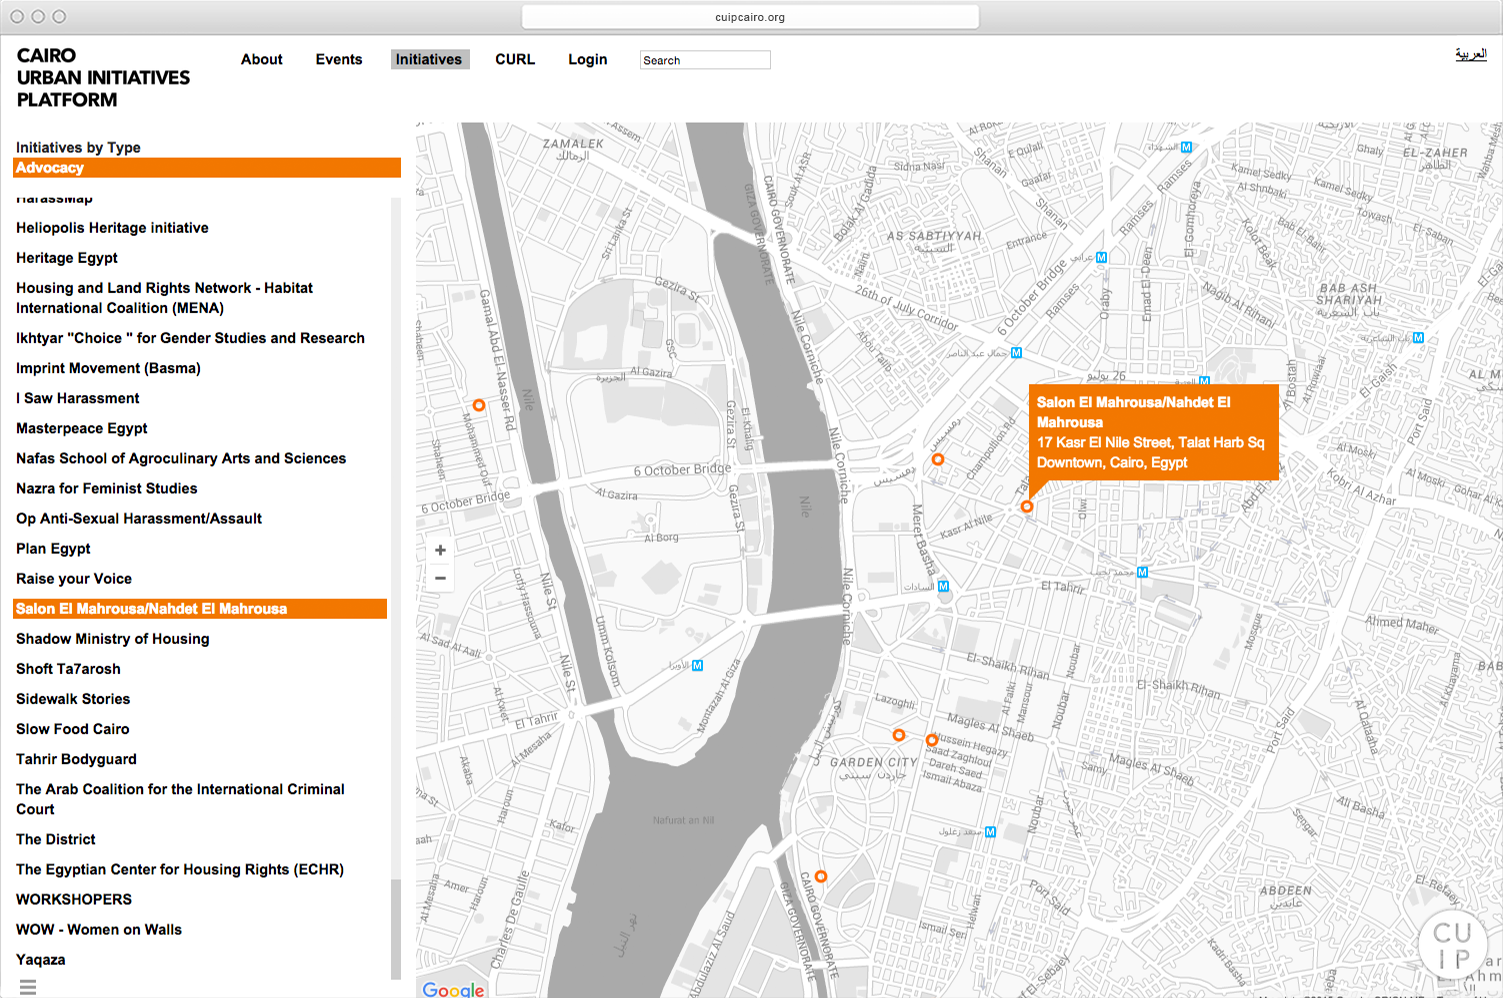The width and height of the screenshot is (1503, 998).
Task: Open Ikhtyar "Choice" for Gender Studies entry
Action: [x=190, y=338]
